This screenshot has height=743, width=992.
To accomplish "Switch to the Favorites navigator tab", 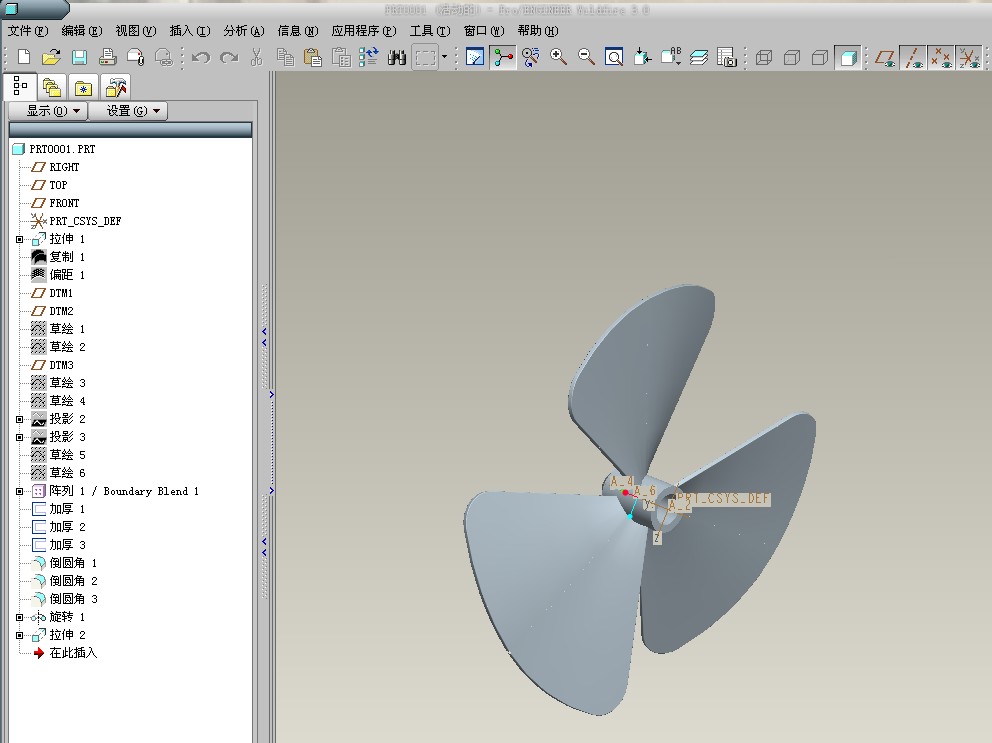I will pos(83,88).
